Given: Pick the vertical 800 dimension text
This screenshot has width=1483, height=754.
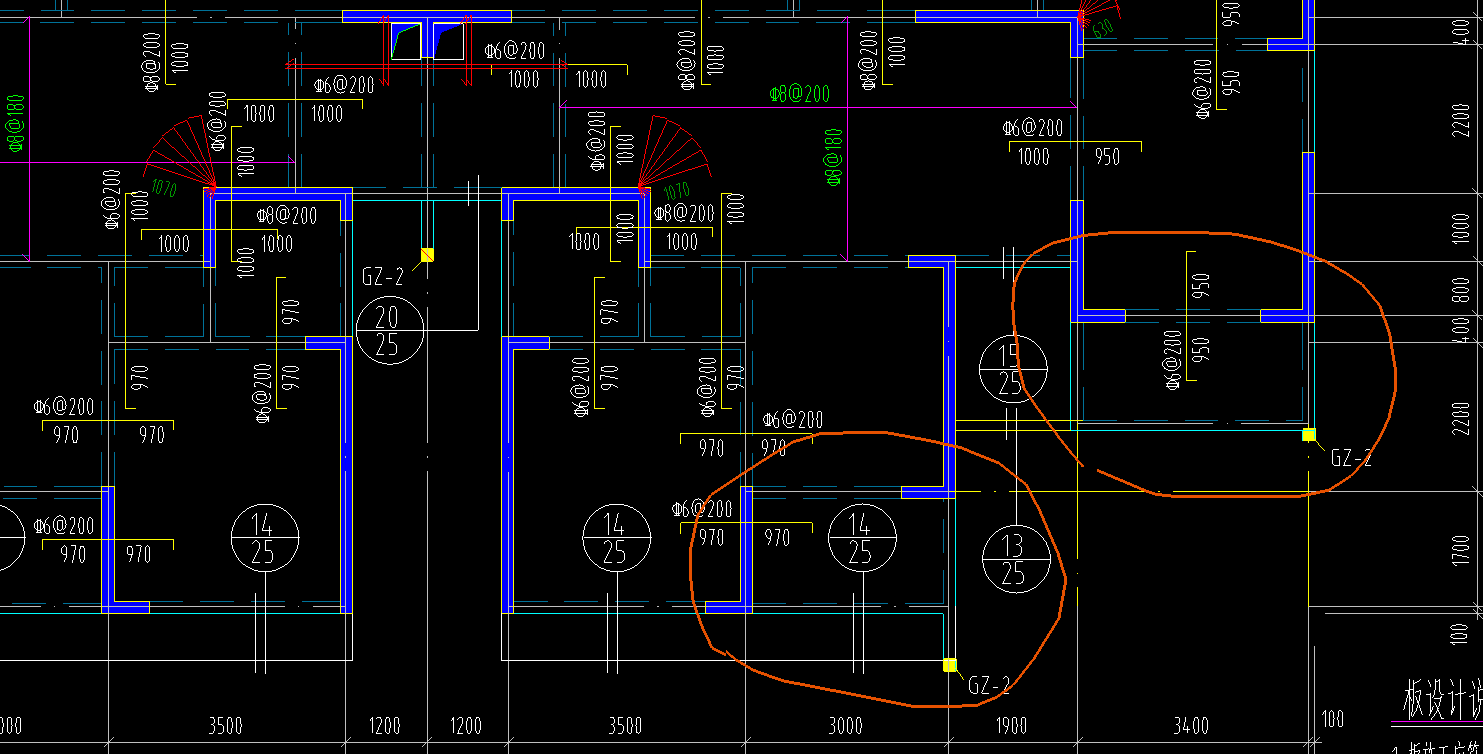Looking at the screenshot, I should tap(1460, 288).
